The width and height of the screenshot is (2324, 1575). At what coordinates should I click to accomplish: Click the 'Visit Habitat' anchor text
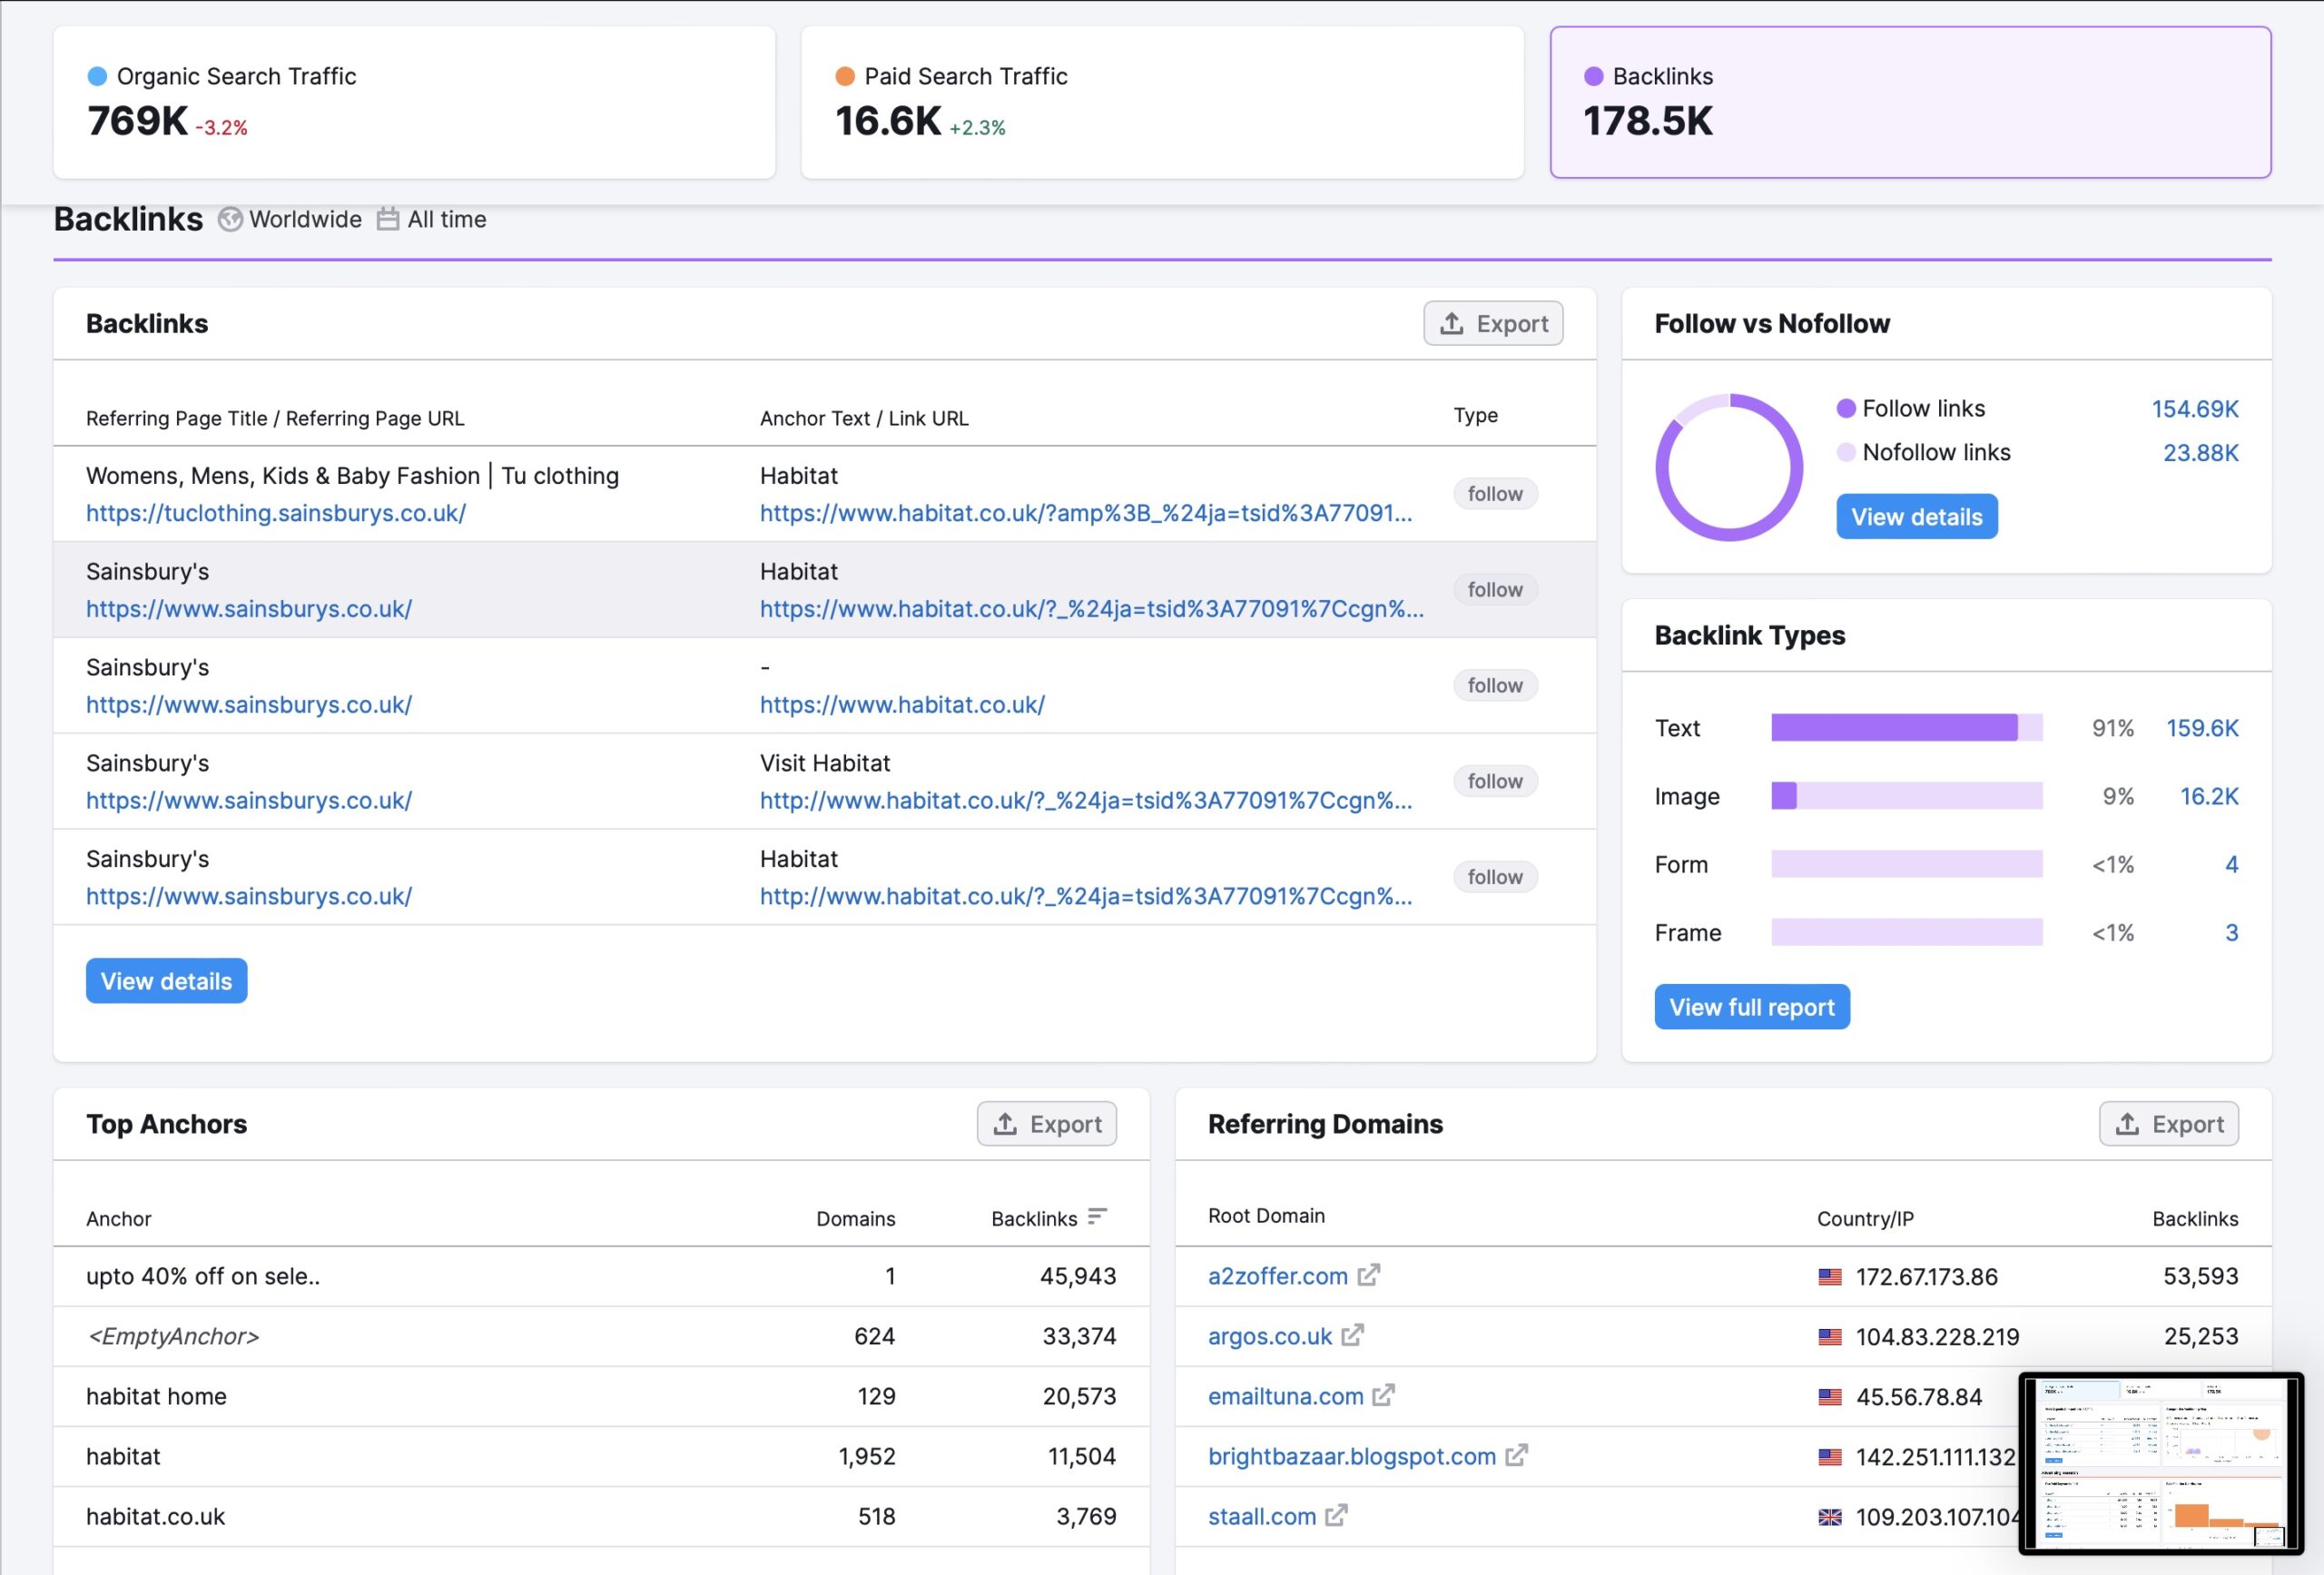(x=824, y=763)
